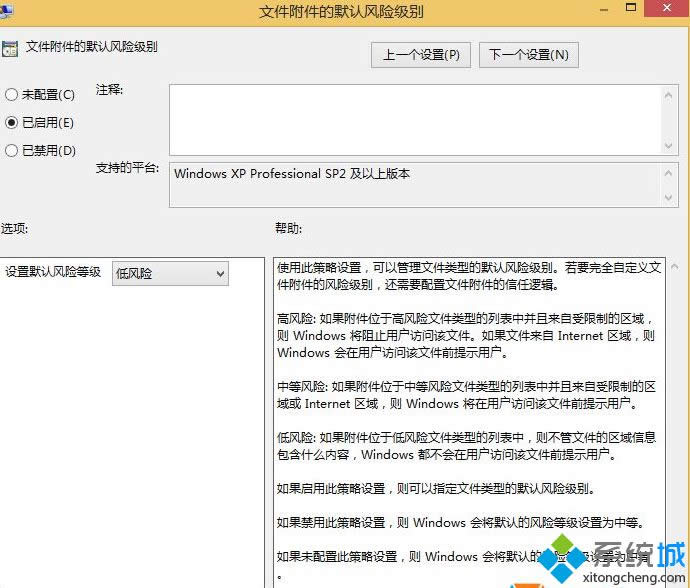Screen dimensions: 690x588
Task: Click supported platform scroll down arrow
Action: pyautogui.click(x=668, y=198)
